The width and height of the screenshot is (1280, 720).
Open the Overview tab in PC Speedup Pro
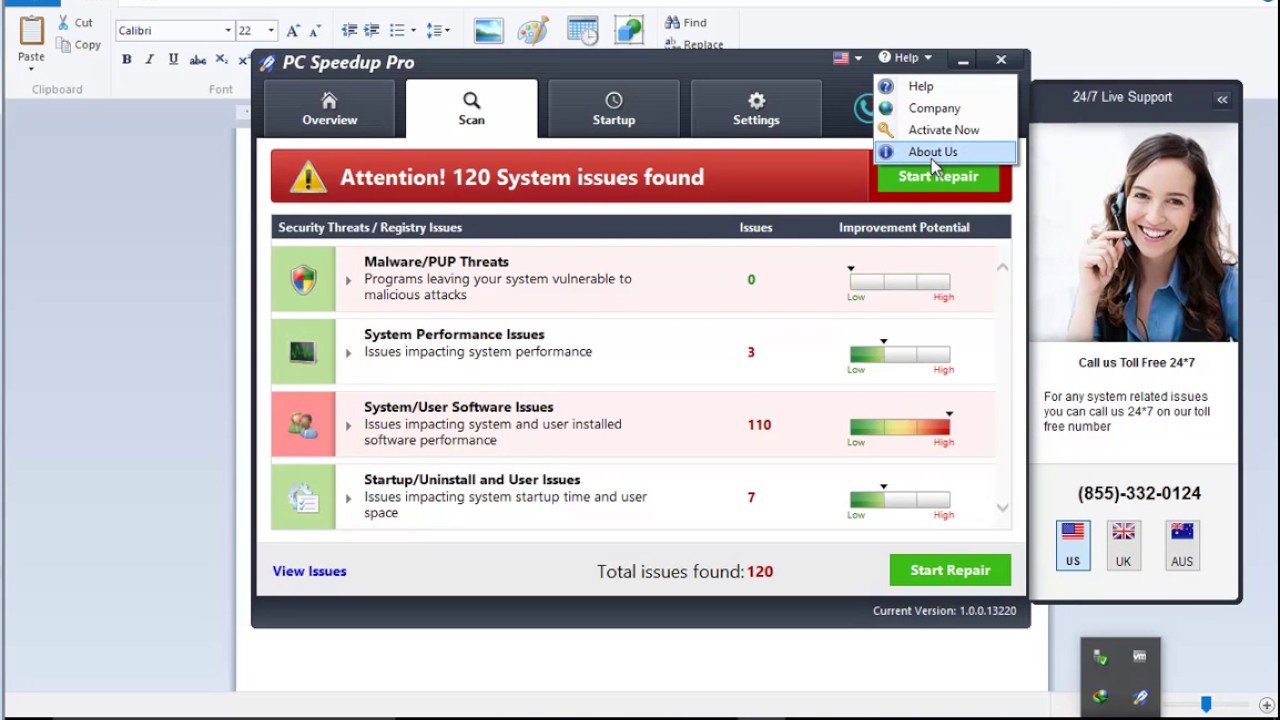tap(329, 108)
